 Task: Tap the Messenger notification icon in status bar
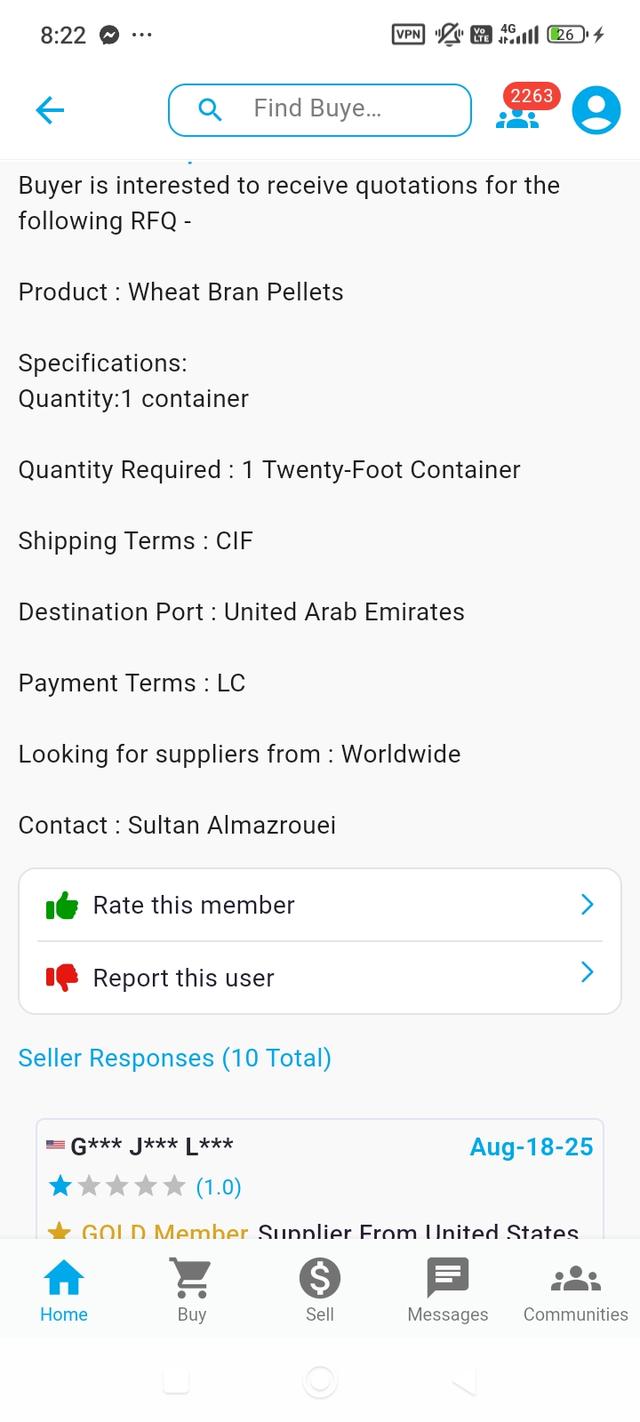click(x=109, y=35)
